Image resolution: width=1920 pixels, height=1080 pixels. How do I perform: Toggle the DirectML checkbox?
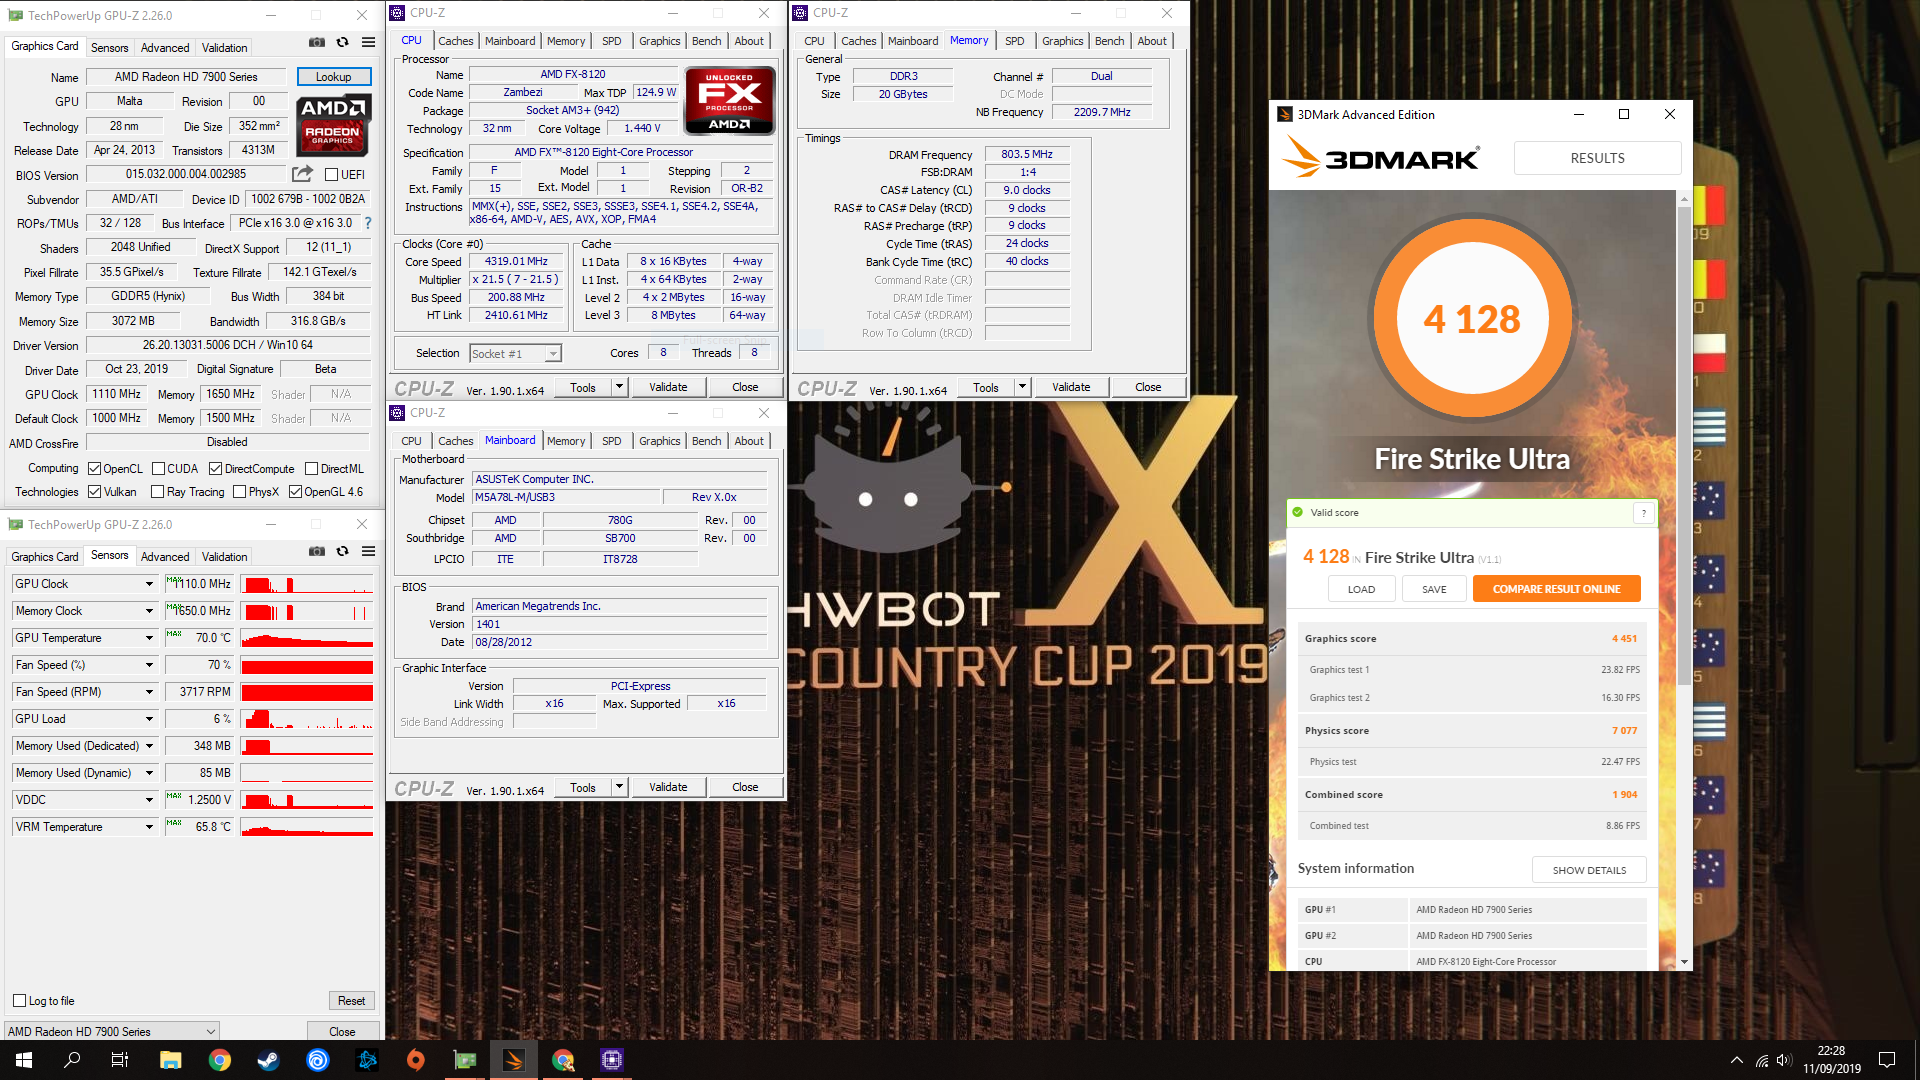312,468
